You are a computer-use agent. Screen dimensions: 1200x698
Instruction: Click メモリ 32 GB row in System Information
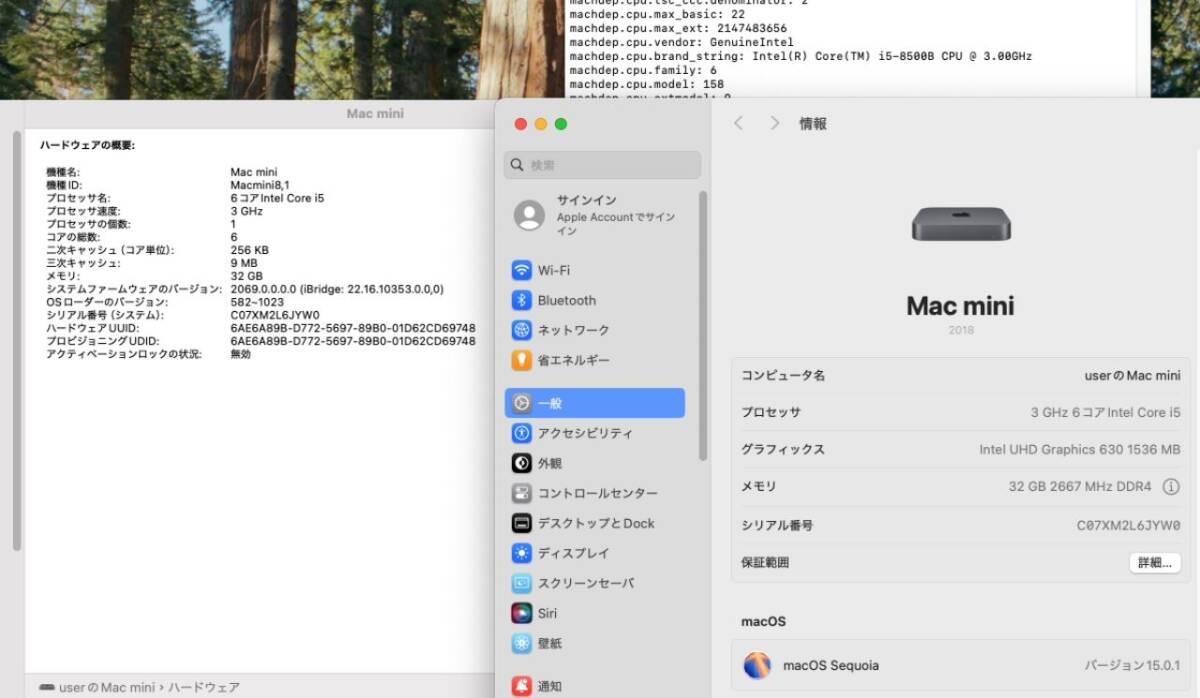click(x=155, y=276)
